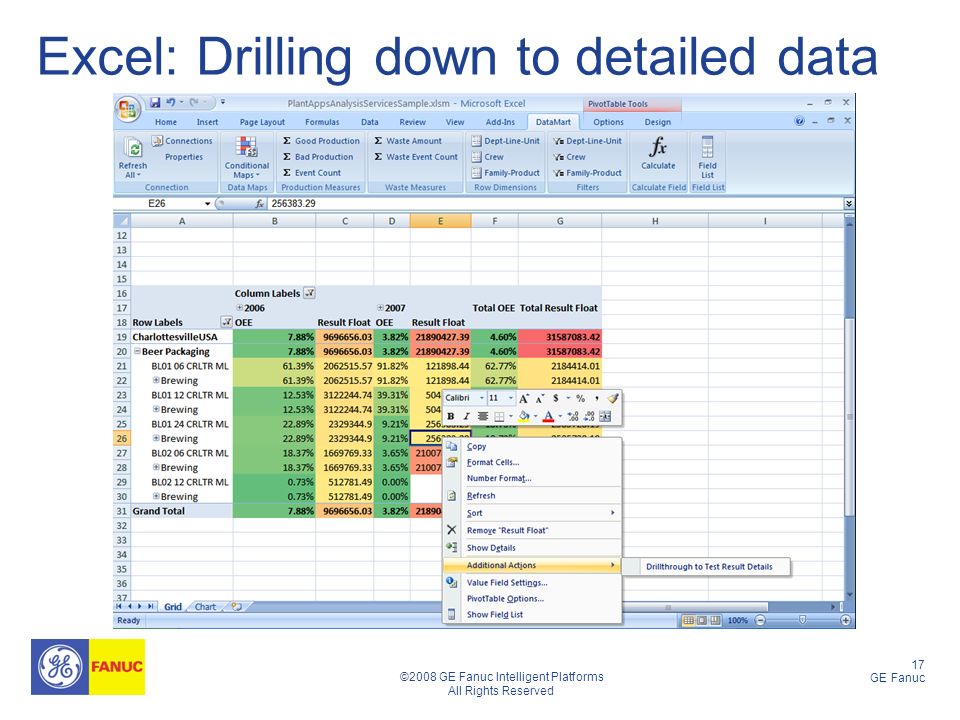Image resolution: width=960 pixels, height=720 pixels.
Task: Increase decimal in mini toolbar
Action: [574, 416]
